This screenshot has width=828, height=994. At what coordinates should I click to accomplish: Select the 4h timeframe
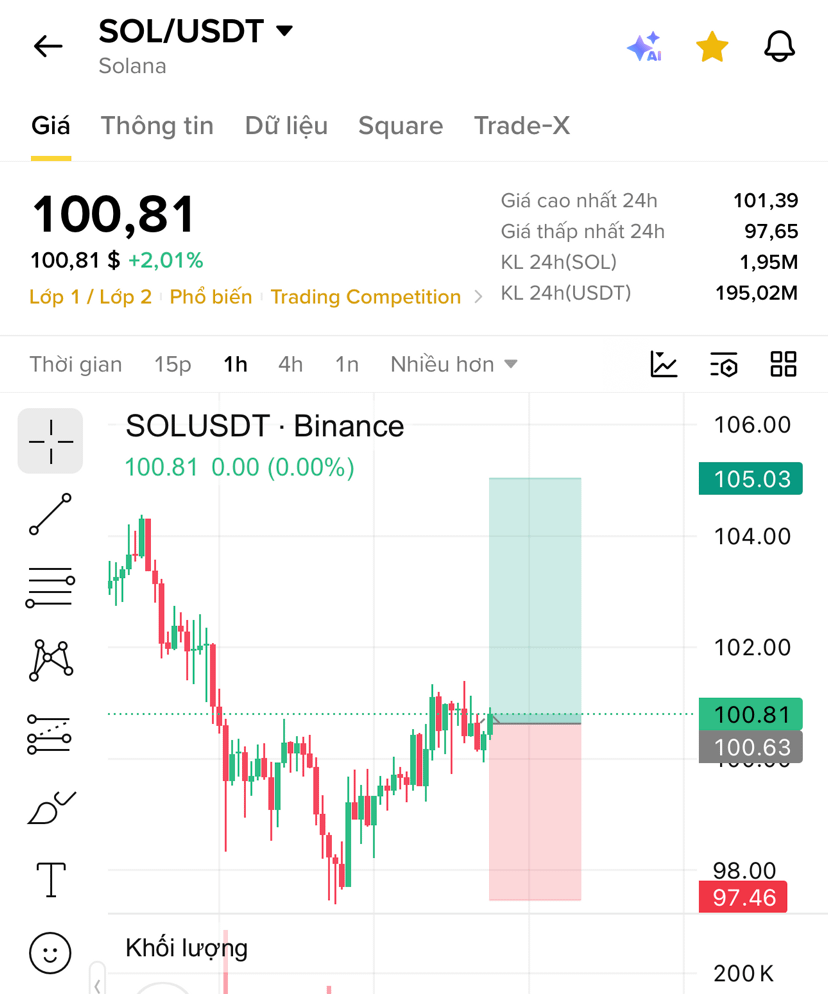(x=290, y=365)
